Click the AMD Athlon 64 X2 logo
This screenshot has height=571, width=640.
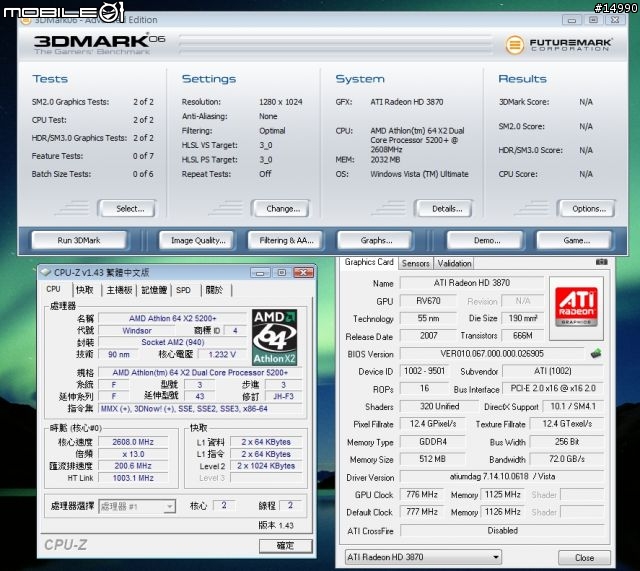[275, 337]
